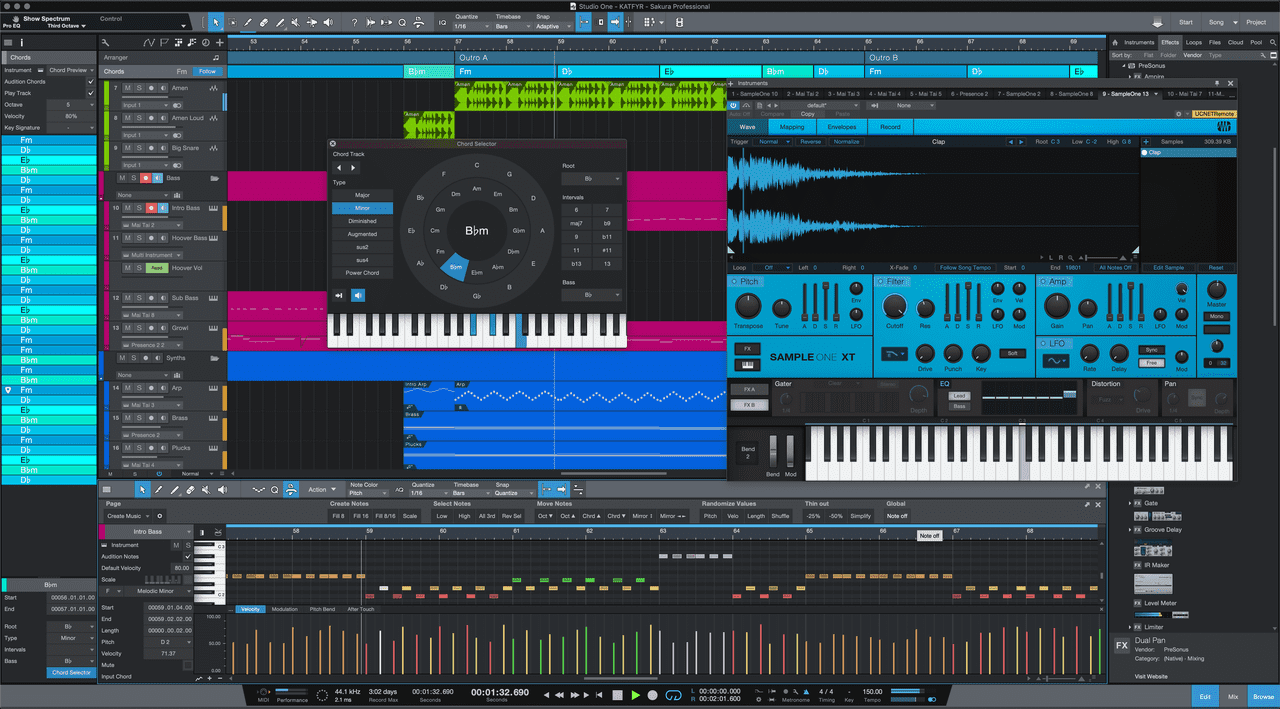This screenshot has height=709, width=1280.
Task: Click the FX button in SampleOne XT
Action: tap(747, 349)
